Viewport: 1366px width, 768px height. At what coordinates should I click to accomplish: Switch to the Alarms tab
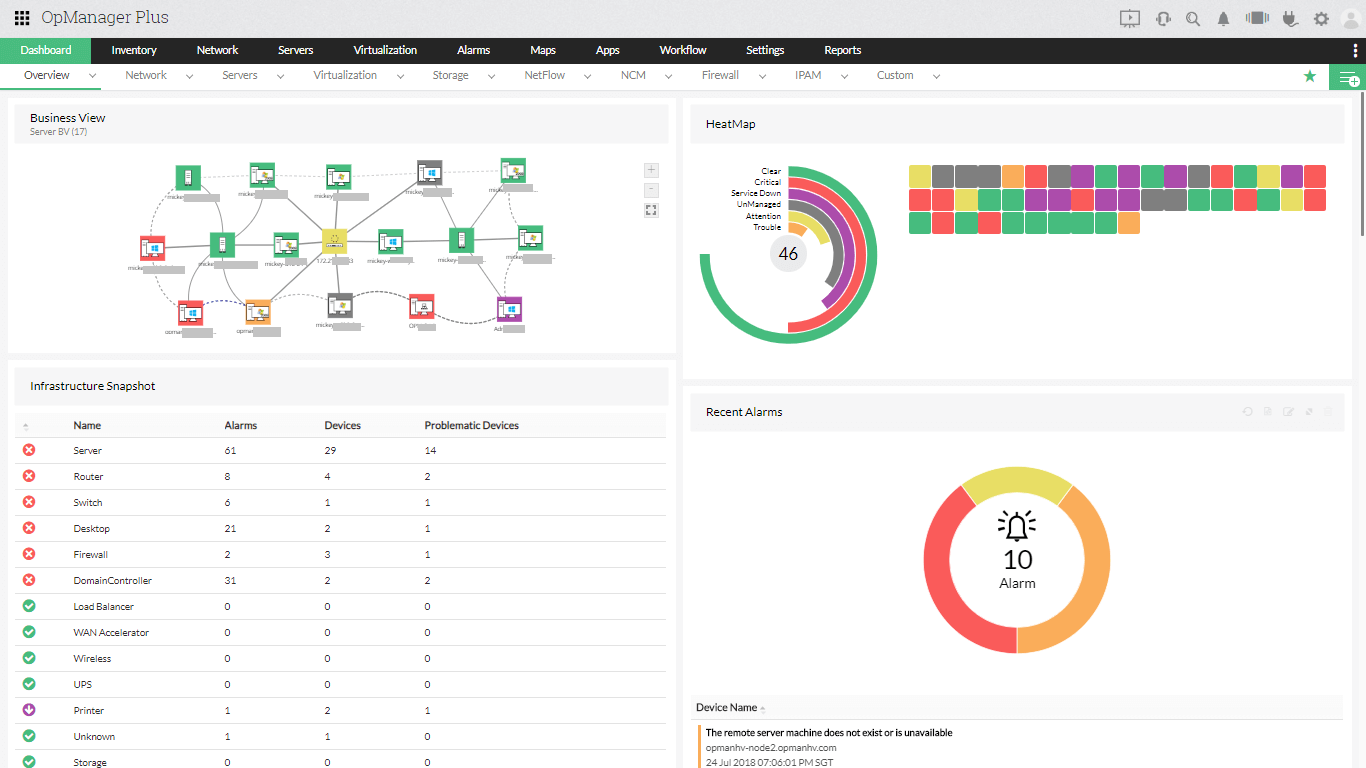click(472, 50)
